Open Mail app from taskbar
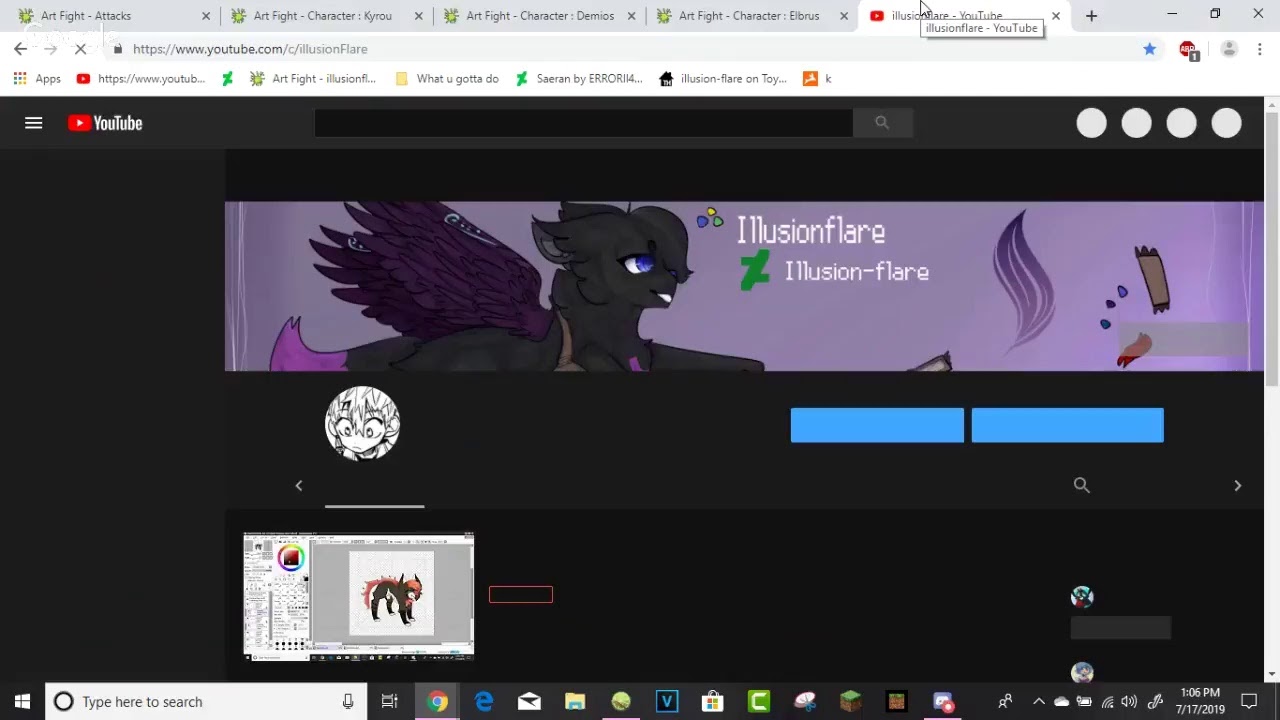The width and height of the screenshot is (1280, 720). [529, 701]
